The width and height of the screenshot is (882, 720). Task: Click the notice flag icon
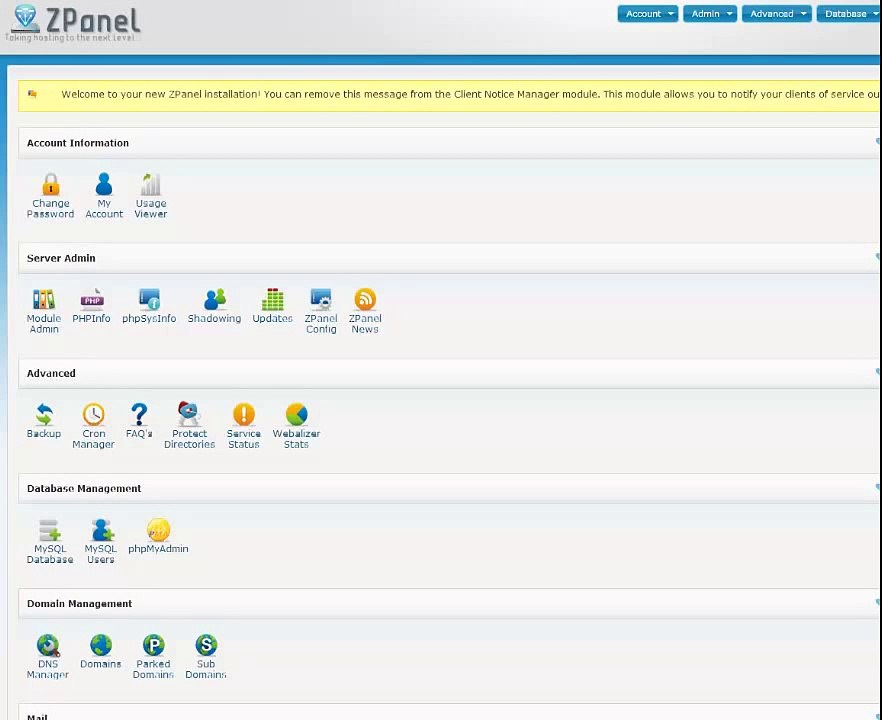click(33, 94)
